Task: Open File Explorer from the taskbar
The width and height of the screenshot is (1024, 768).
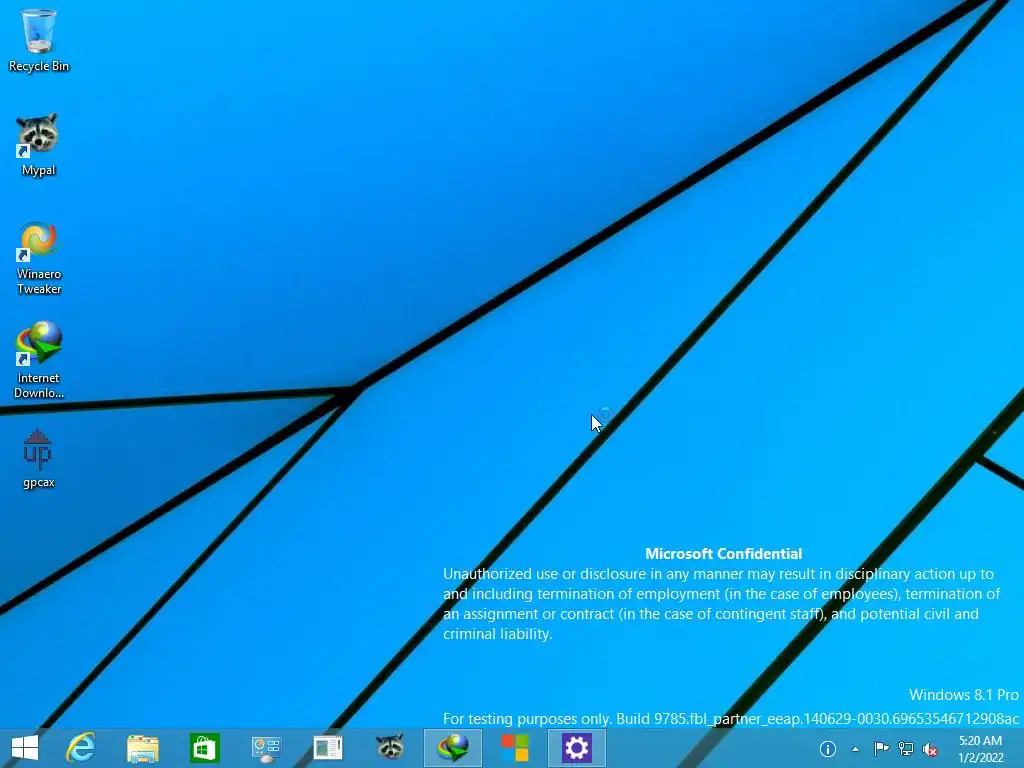Action: pyautogui.click(x=143, y=748)
